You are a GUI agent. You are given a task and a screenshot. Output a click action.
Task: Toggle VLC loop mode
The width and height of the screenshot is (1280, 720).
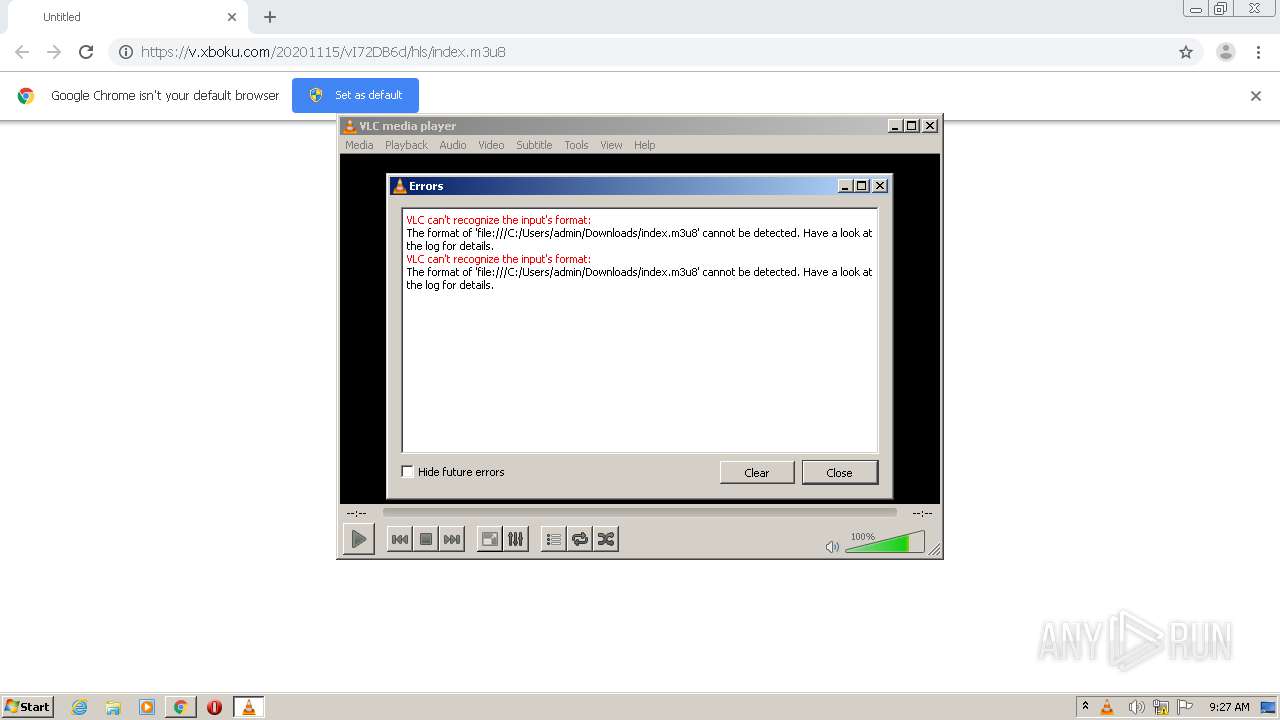(580, 539)
